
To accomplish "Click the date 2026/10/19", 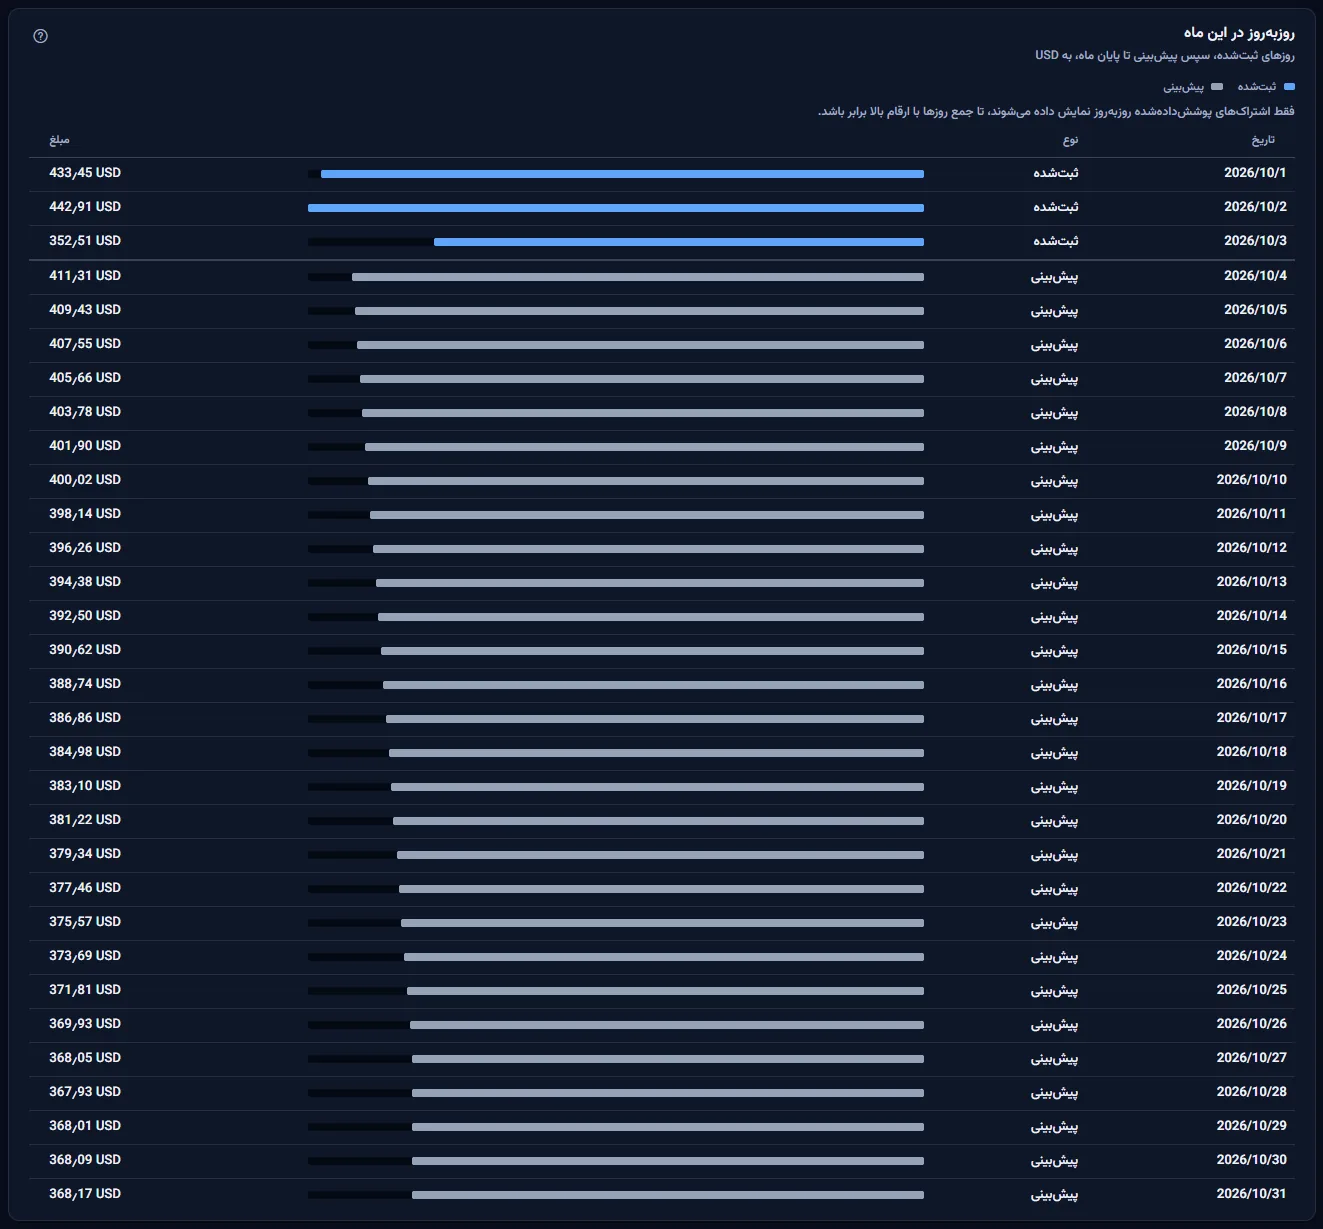I will coord(1252,786).
